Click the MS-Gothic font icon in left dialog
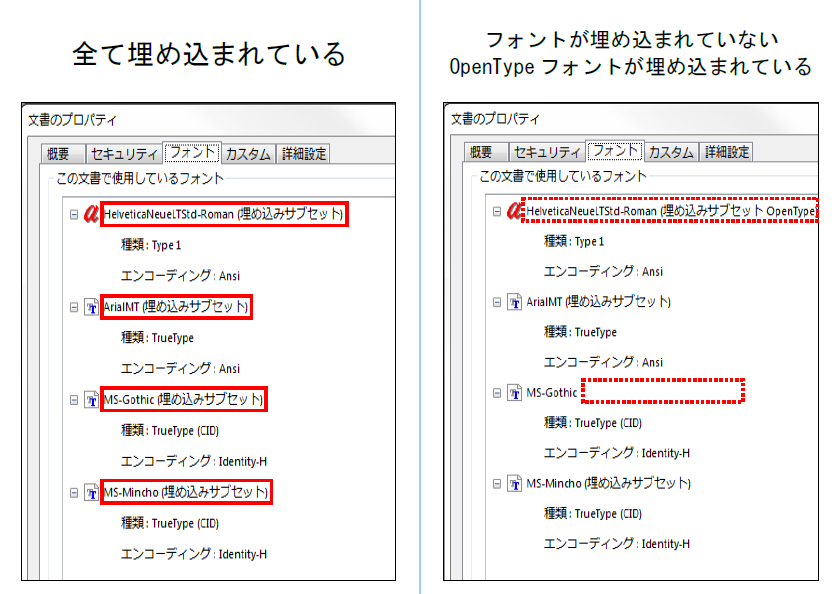The width and height of the screenshot is (836, 594). click(92, 400)
